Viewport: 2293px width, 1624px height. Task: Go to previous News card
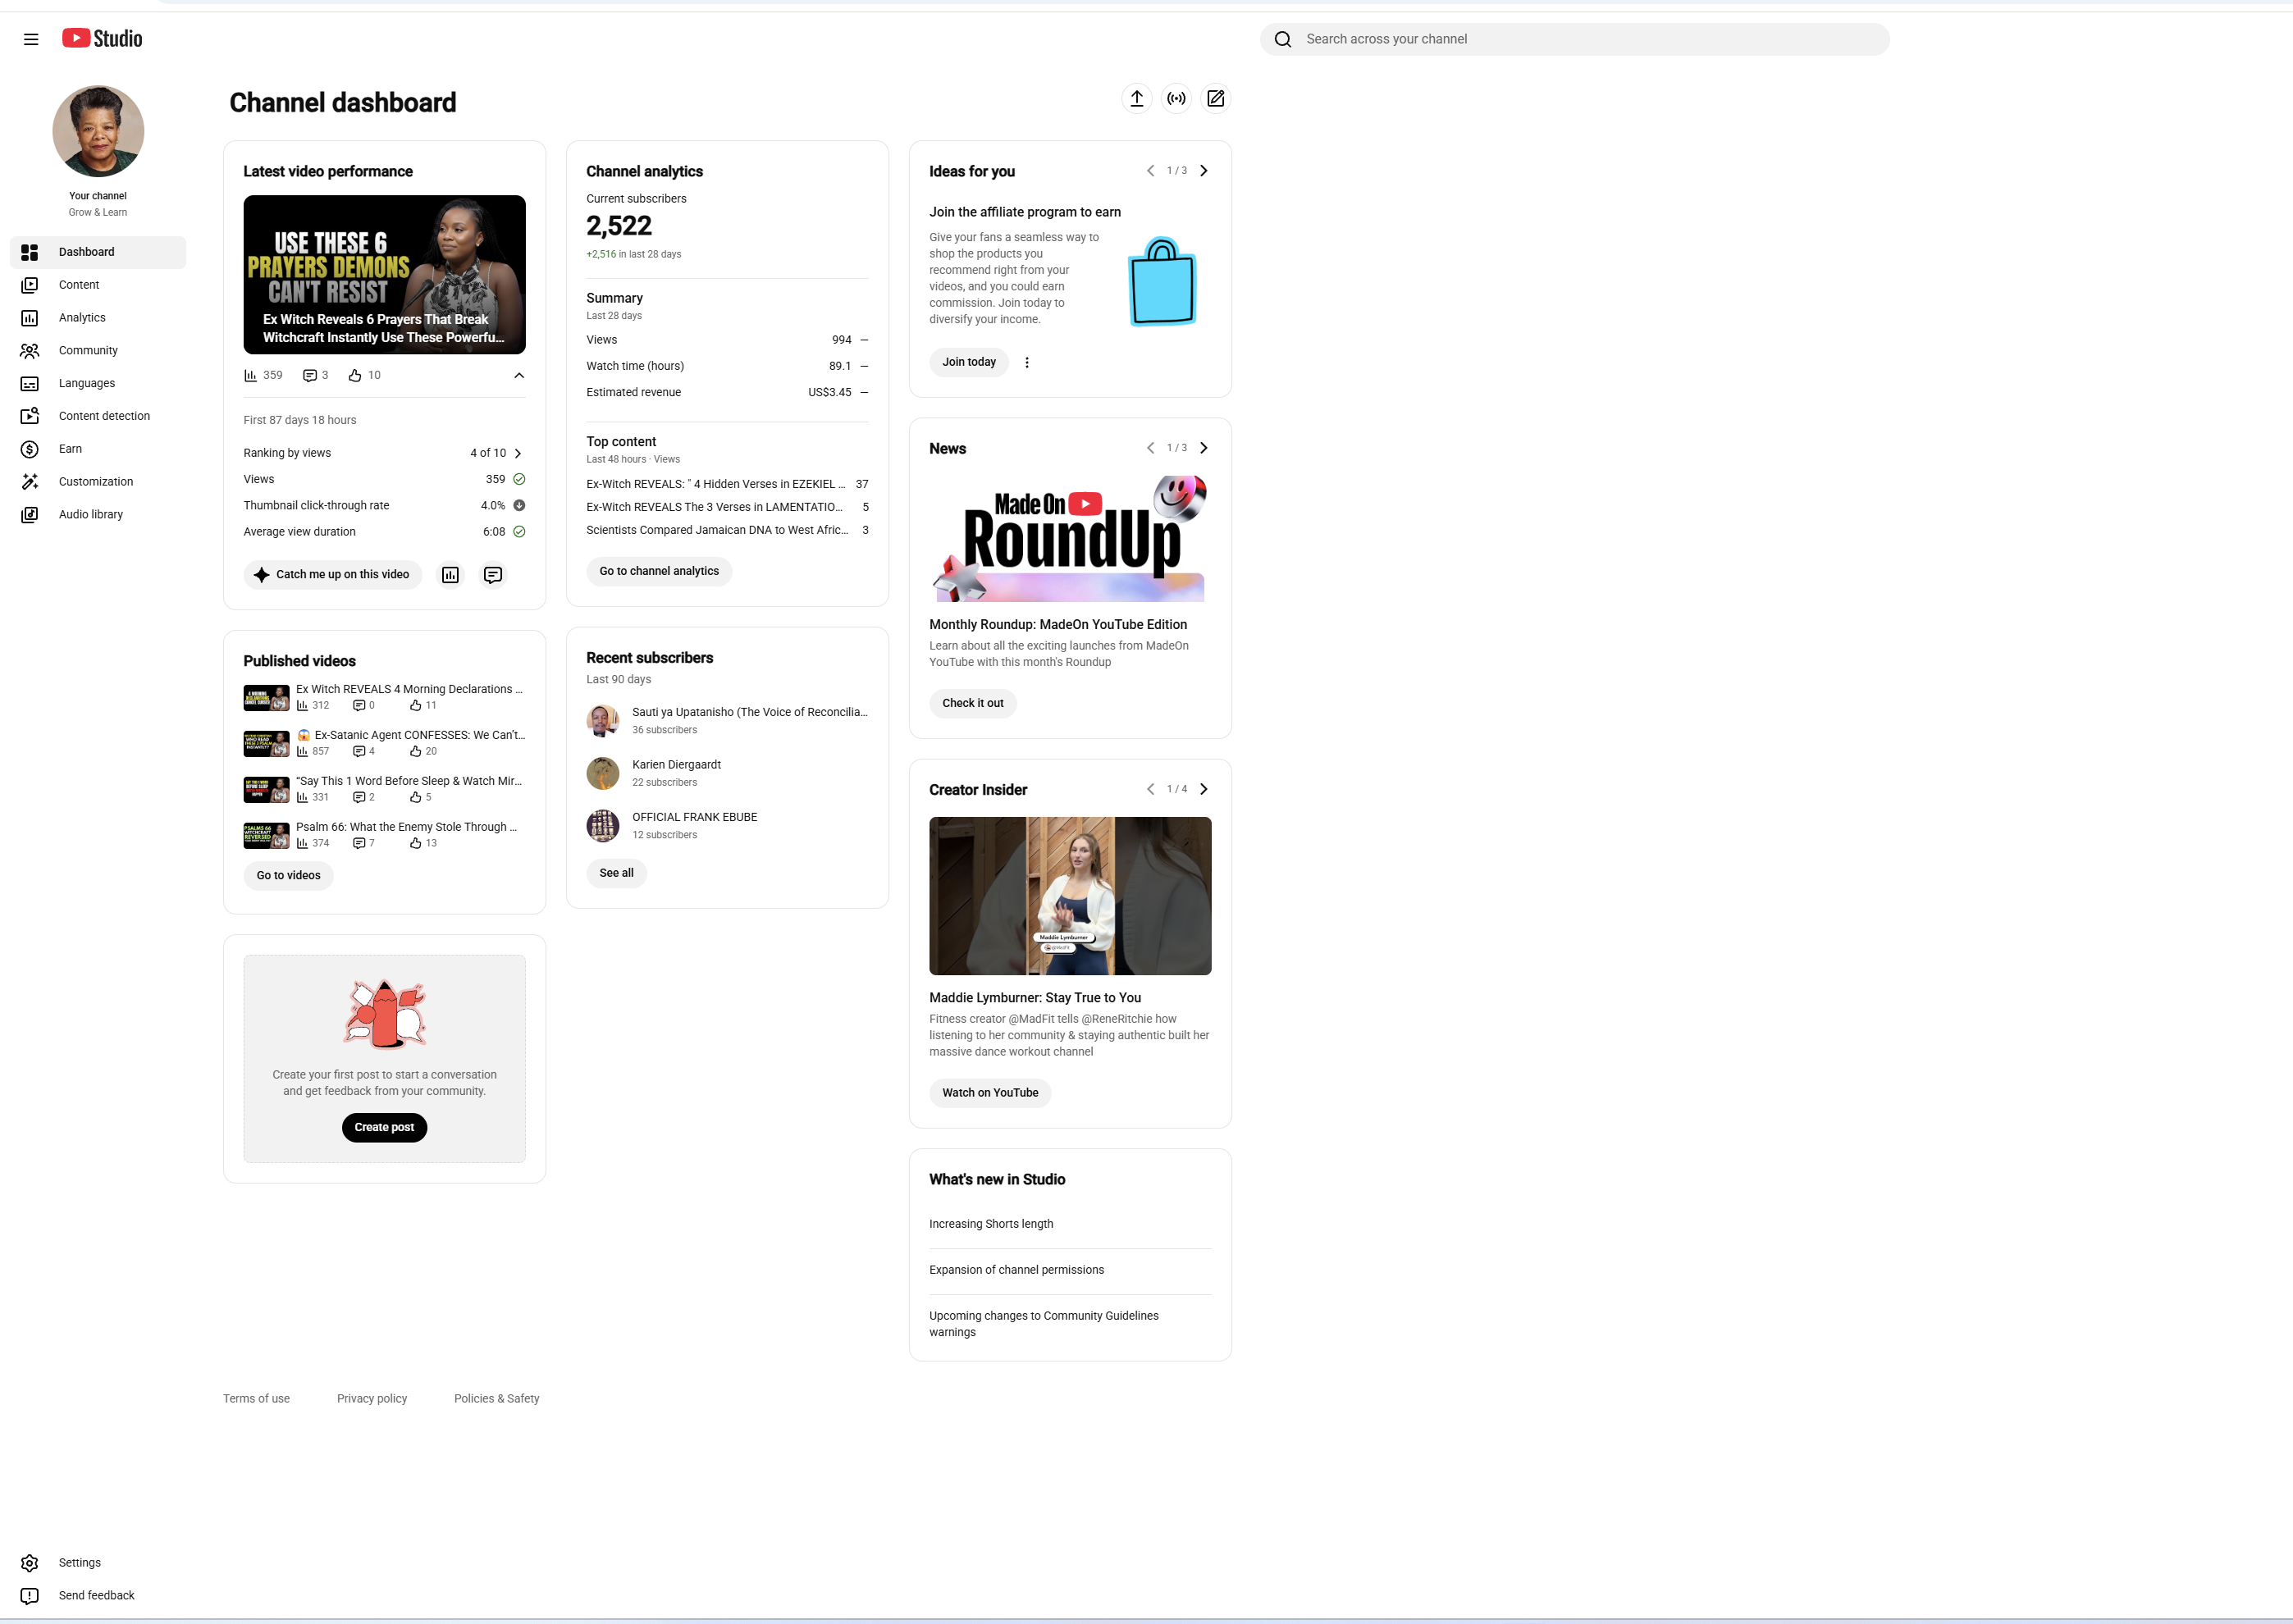click(x=1150, y=448)
